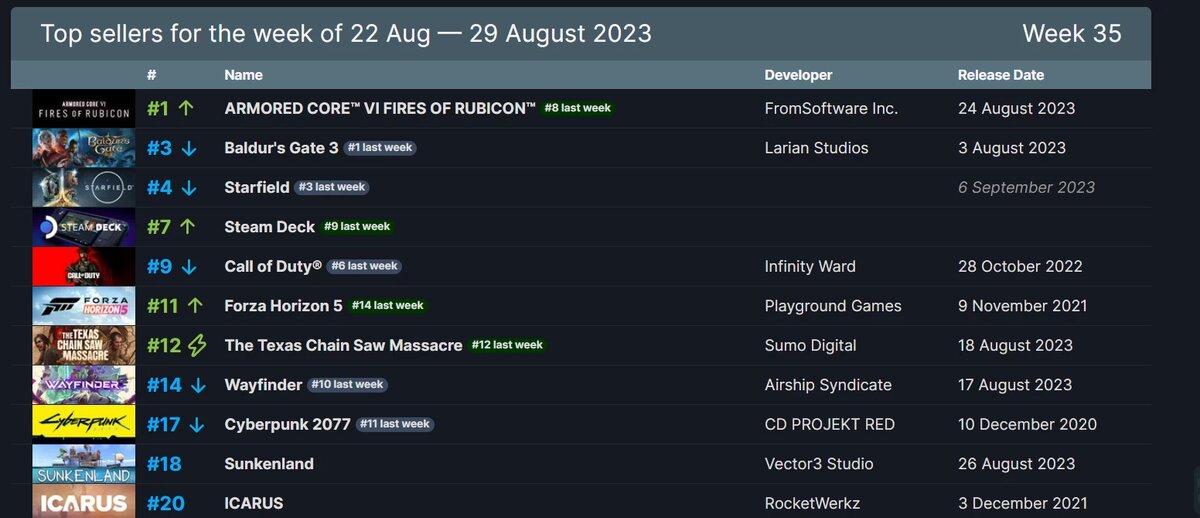Click the '#12 last week' badge
1200x518 pixels.
[x=507, y=345]
